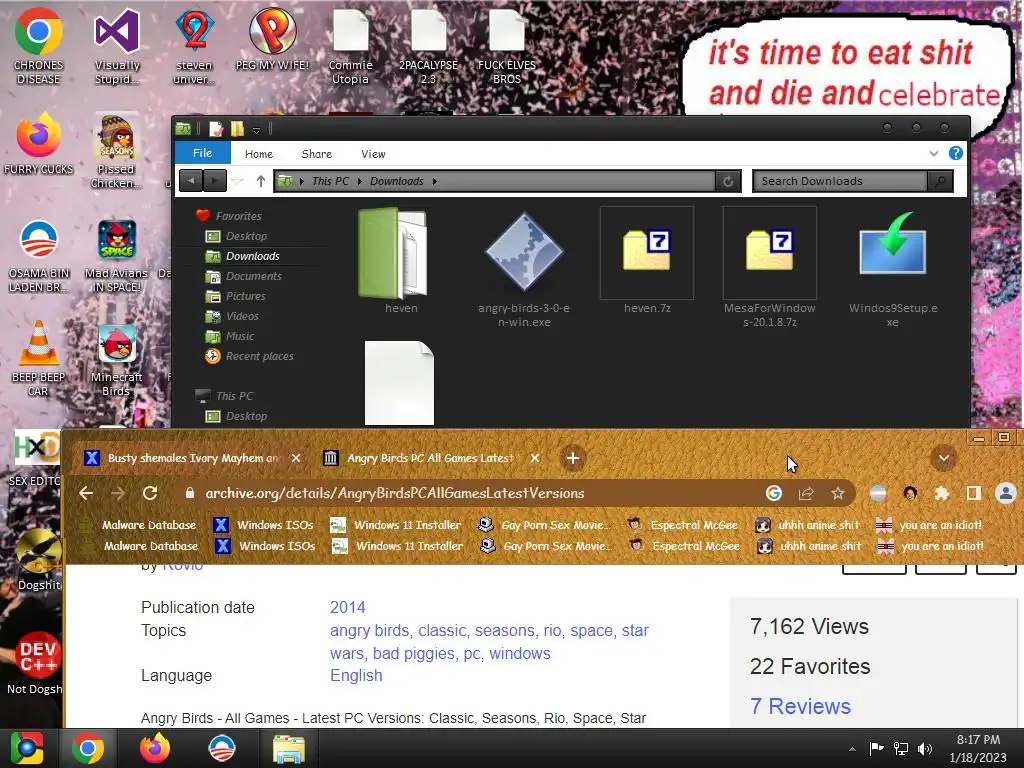The image size is (1024, 768).
Task: Switch to the Home ribbon tab
Action: coord(259,153)
